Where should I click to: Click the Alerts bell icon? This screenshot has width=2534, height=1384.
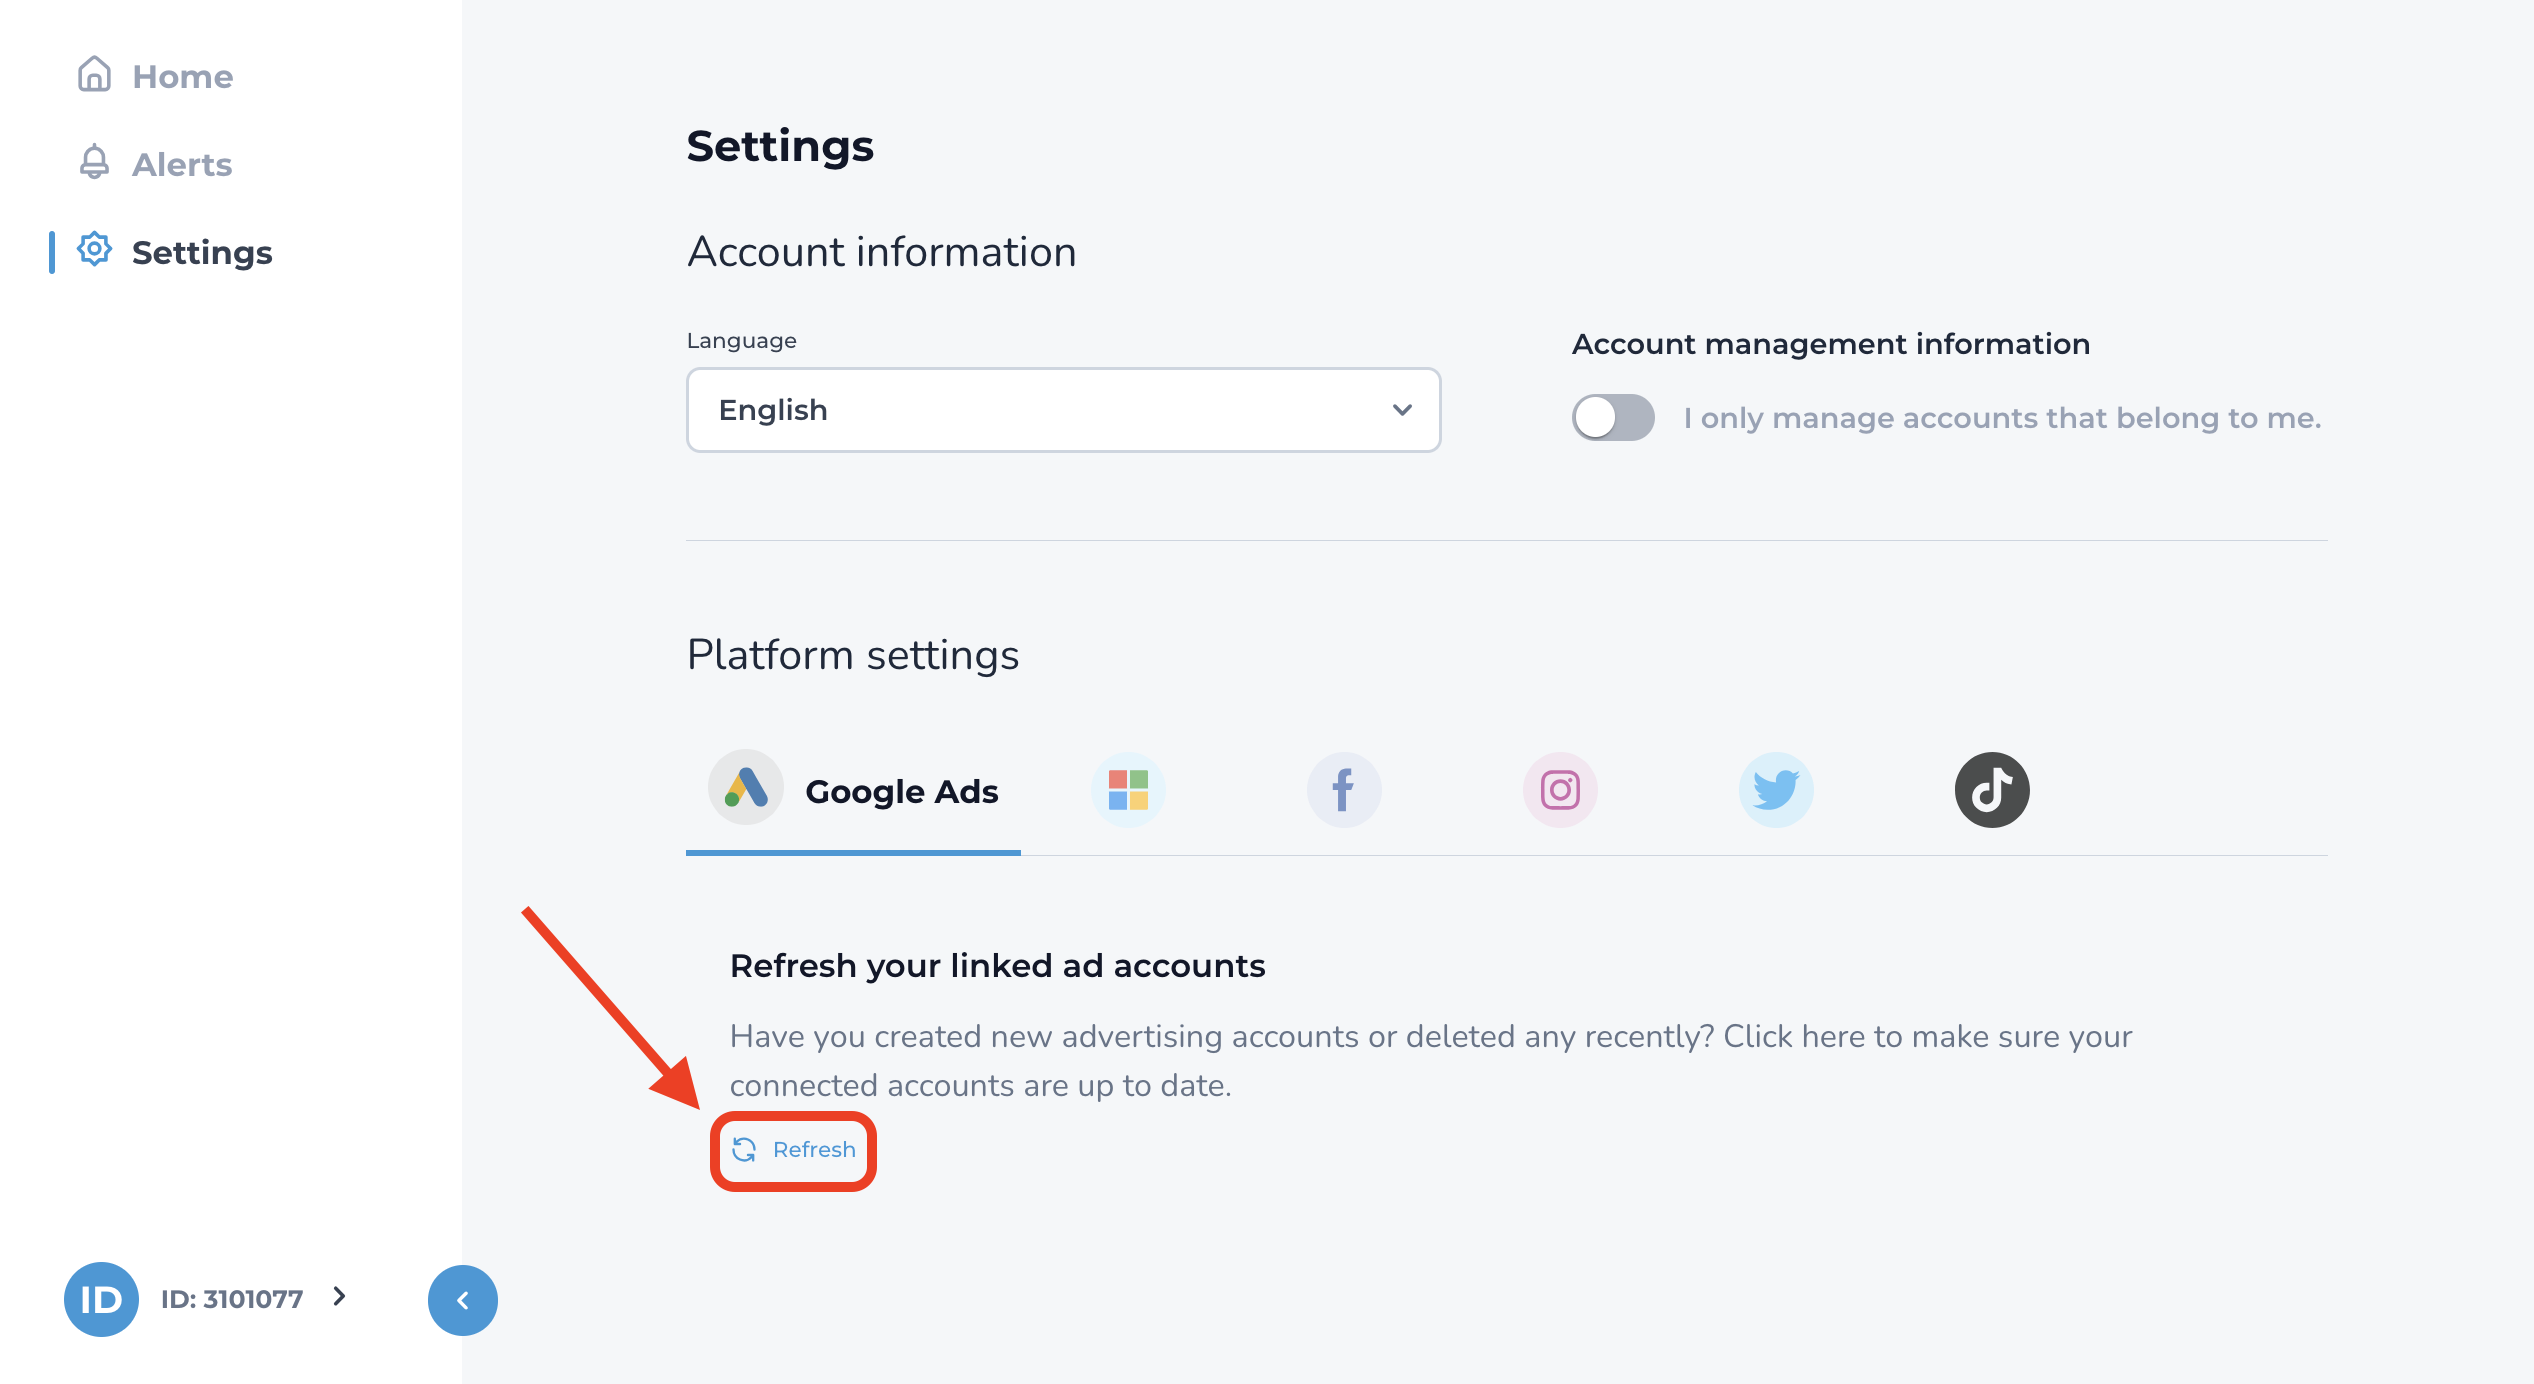click(x=94, y=164)
